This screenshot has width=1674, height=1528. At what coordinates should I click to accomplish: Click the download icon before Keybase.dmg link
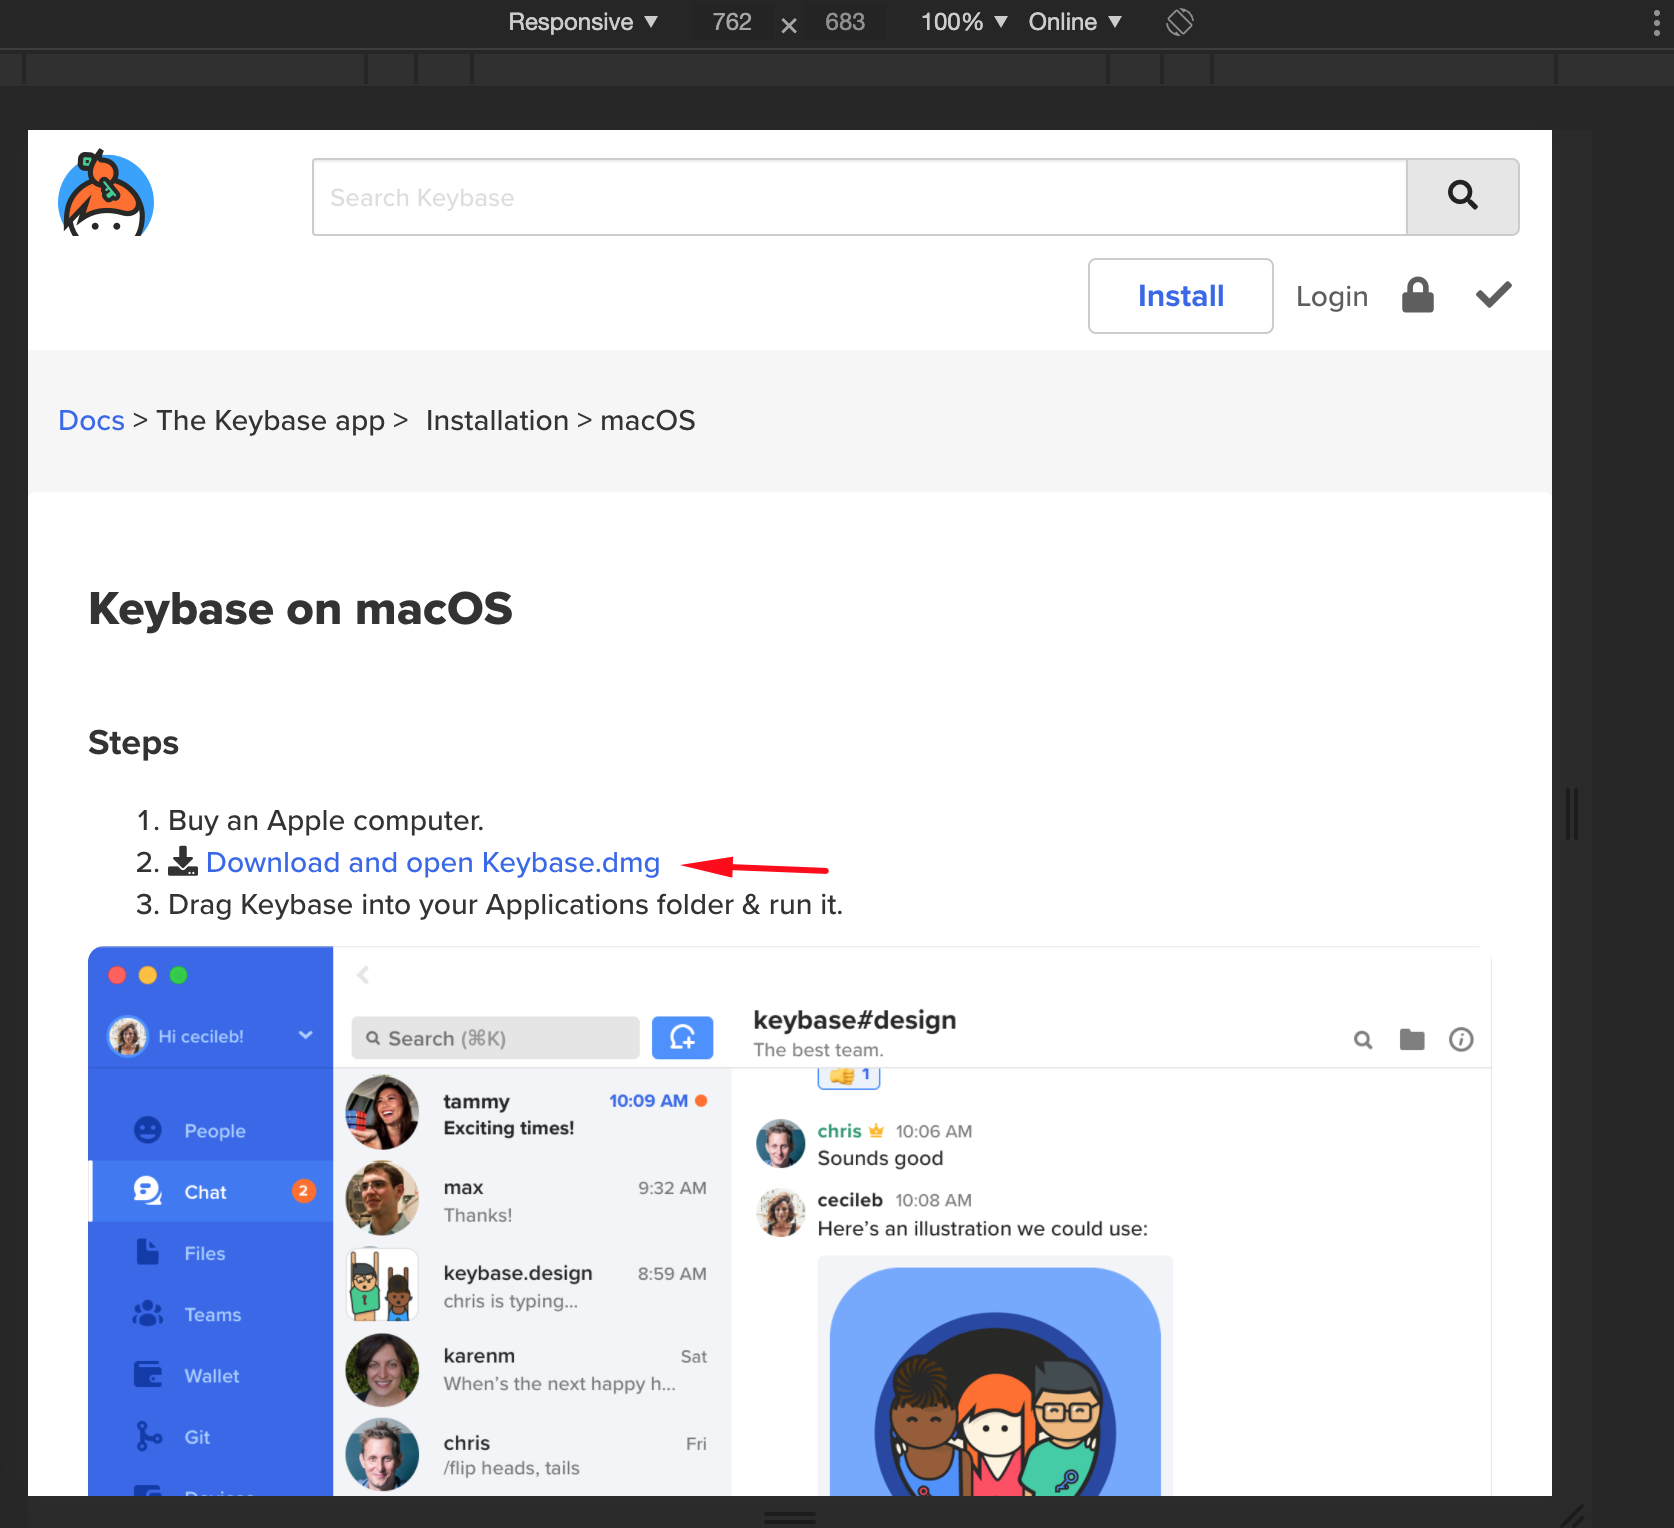[x=183, y=862]
